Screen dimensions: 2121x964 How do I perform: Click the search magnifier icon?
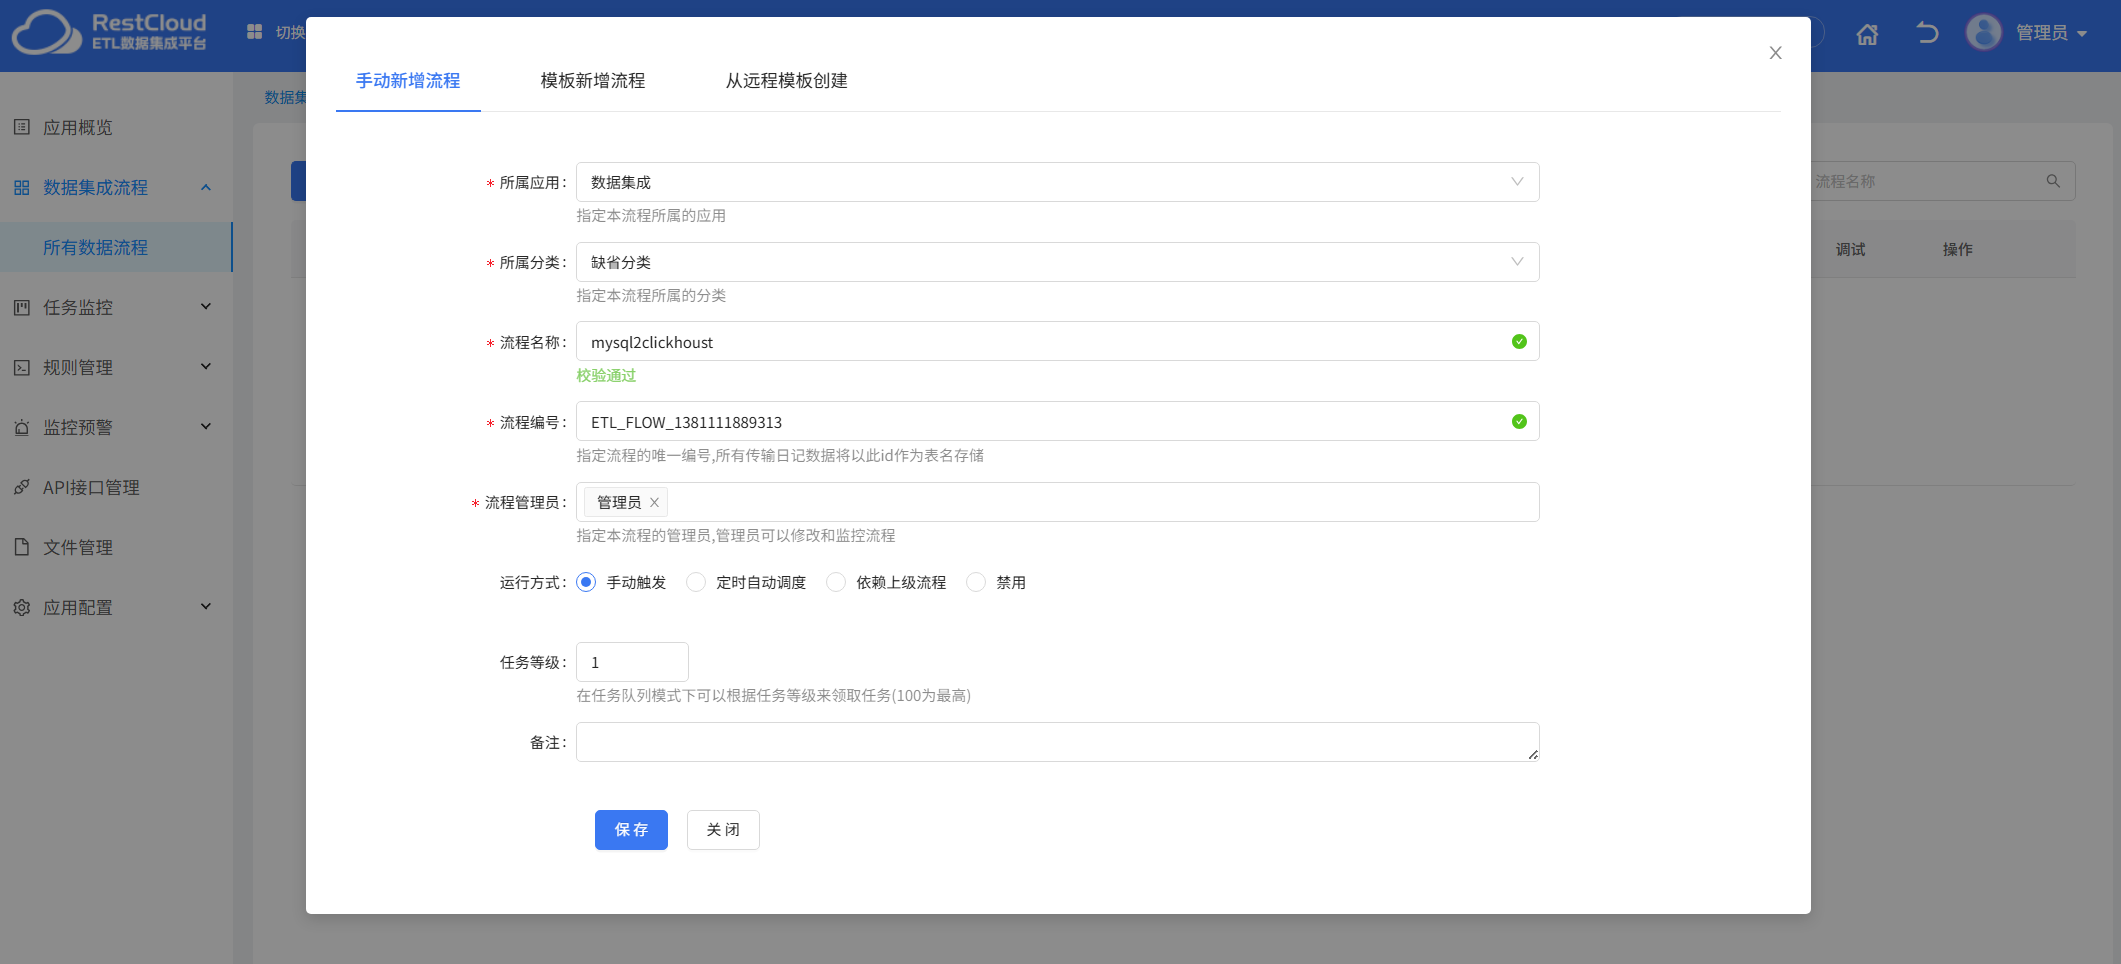click(x=2053, y=181)
